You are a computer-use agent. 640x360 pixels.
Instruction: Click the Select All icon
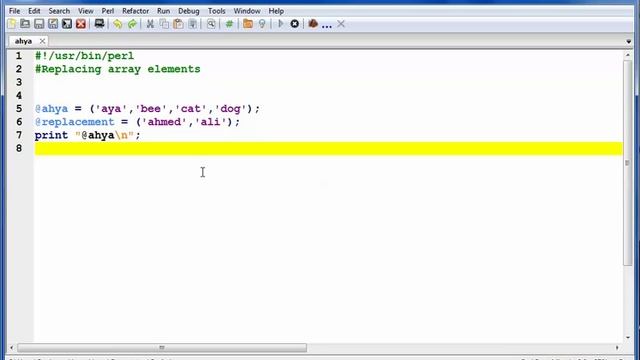(193, 24)
